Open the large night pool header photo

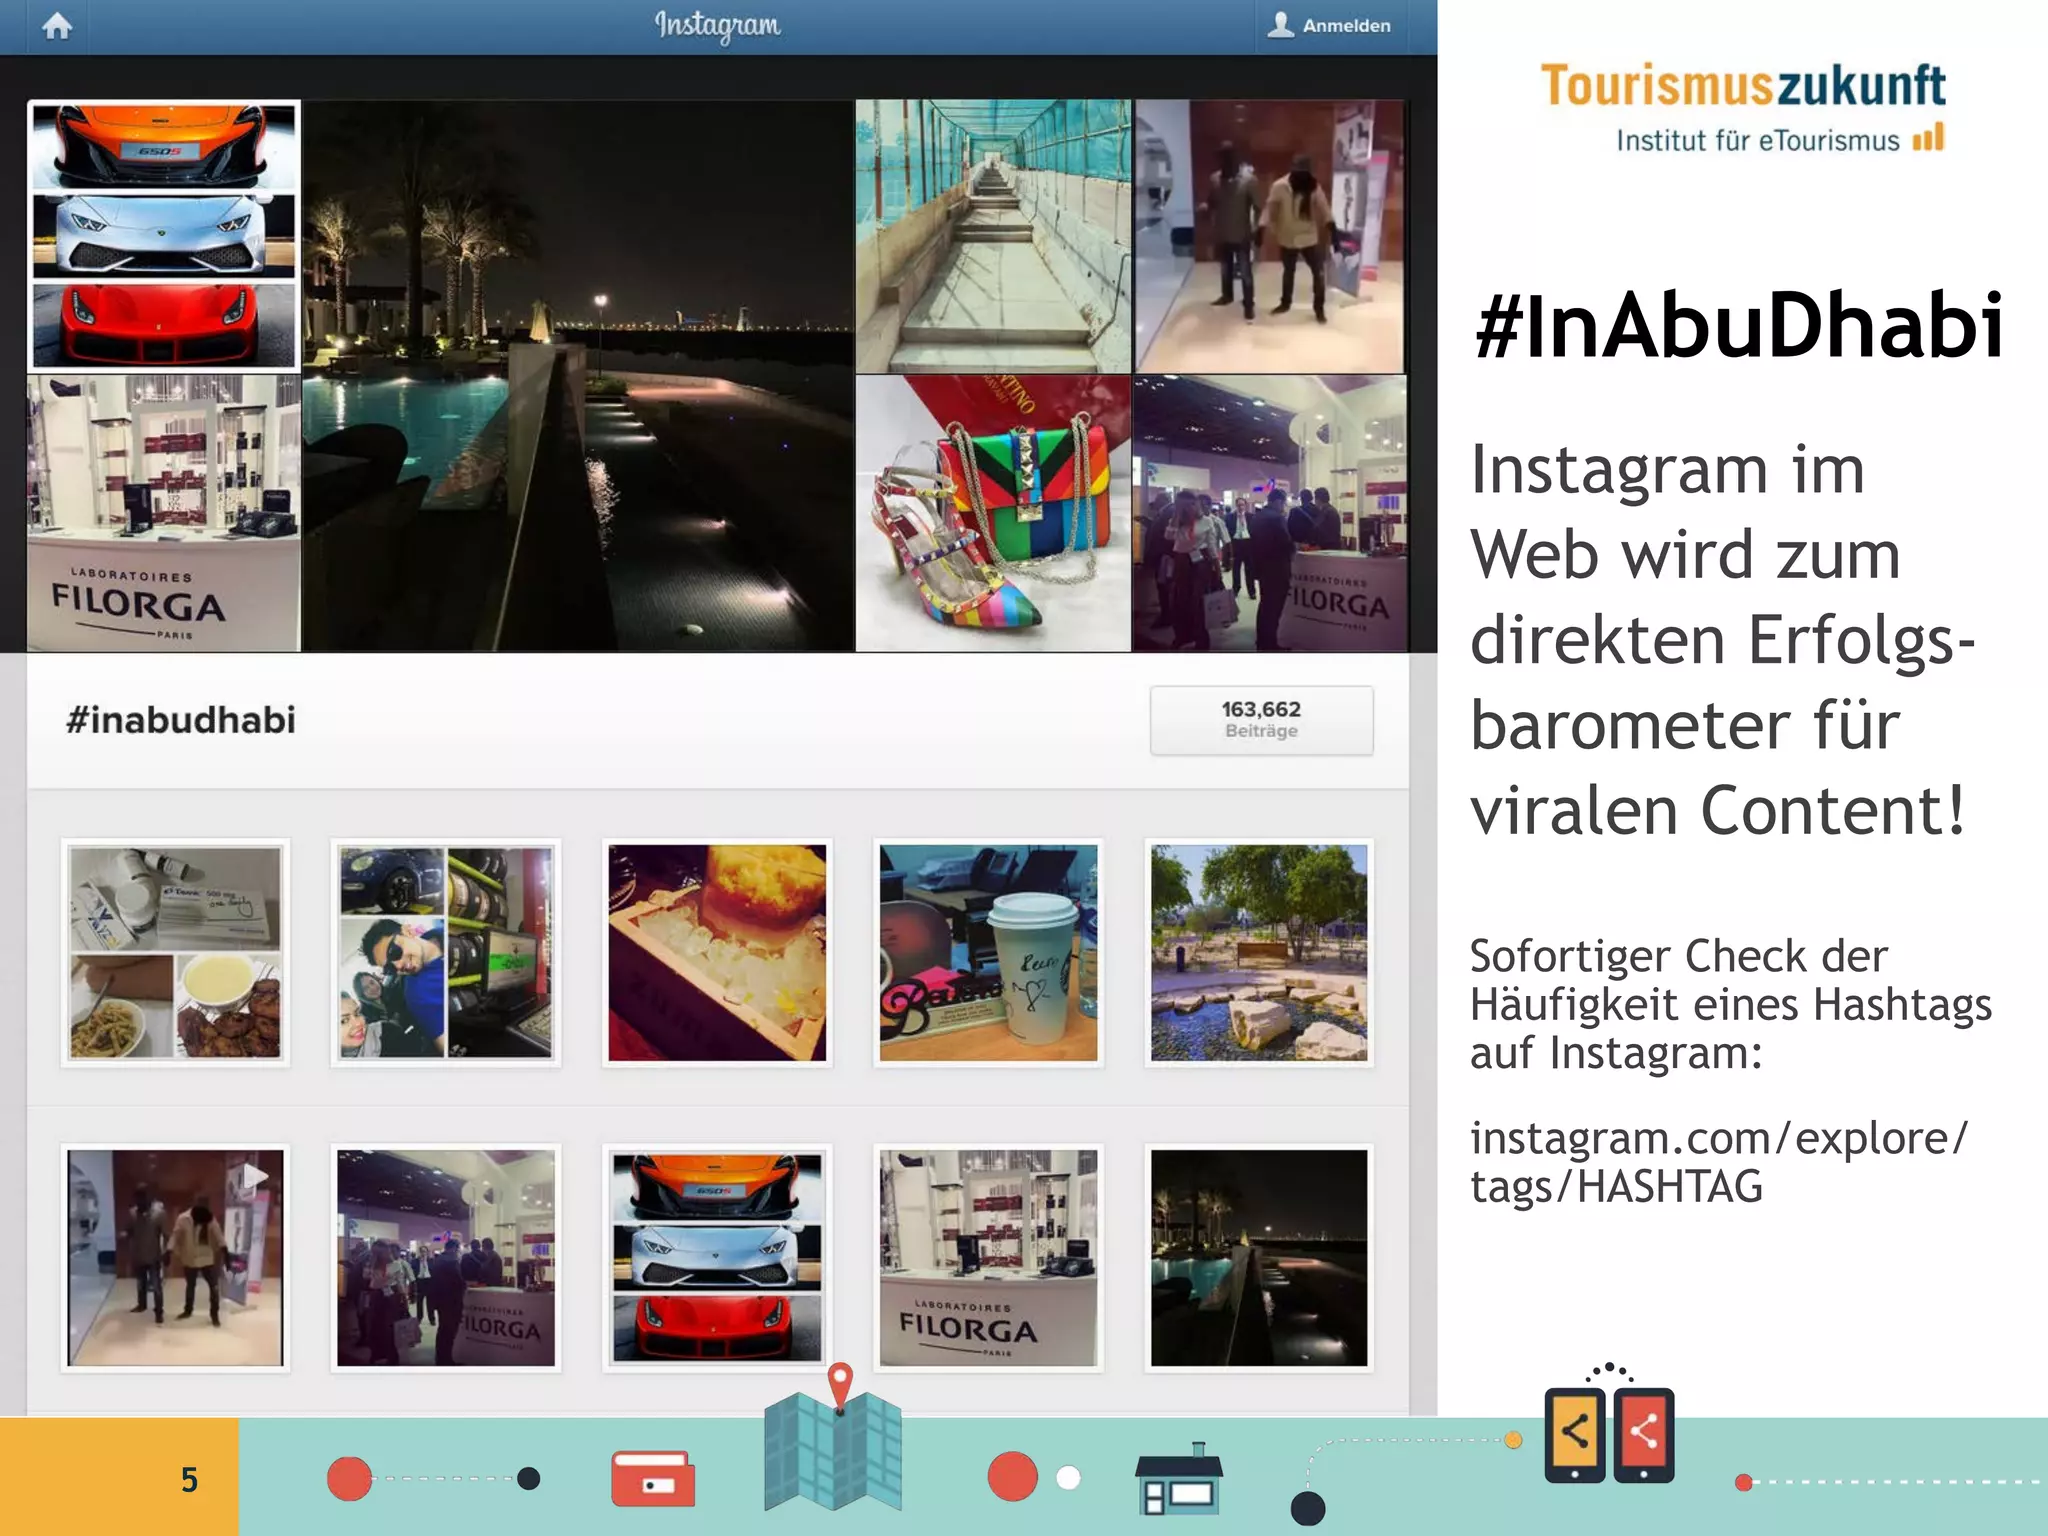point(578,376)
